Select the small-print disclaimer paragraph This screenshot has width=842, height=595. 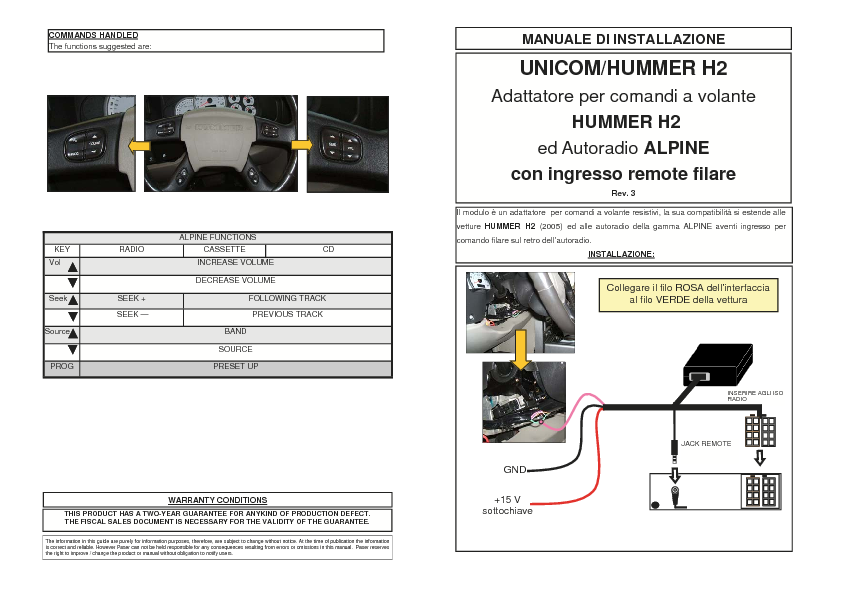coord(217,548)
